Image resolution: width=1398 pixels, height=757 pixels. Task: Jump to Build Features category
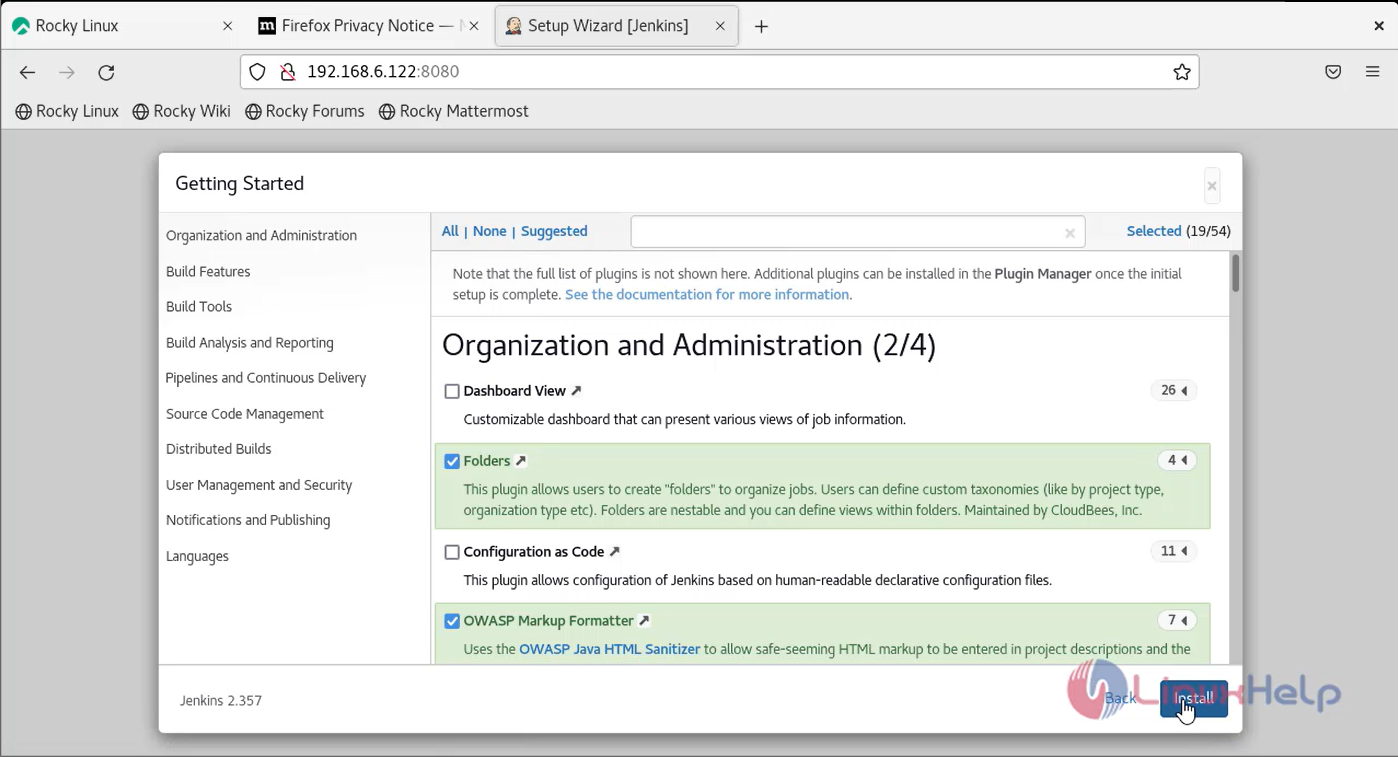click(208, 272)
